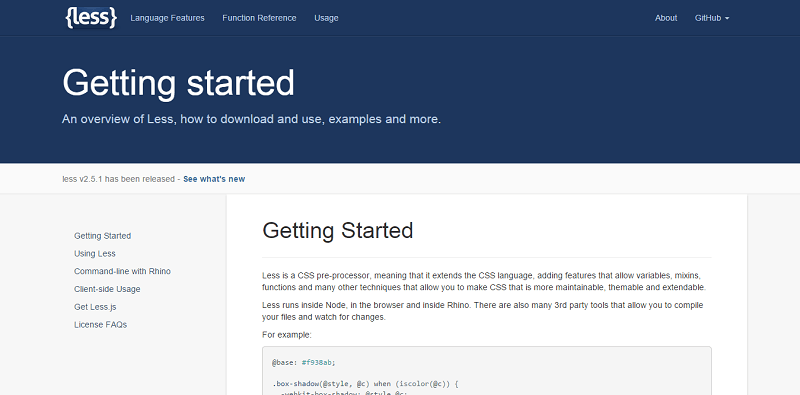Jump to Getting Started in sidebar

click(x=103, y=236)
